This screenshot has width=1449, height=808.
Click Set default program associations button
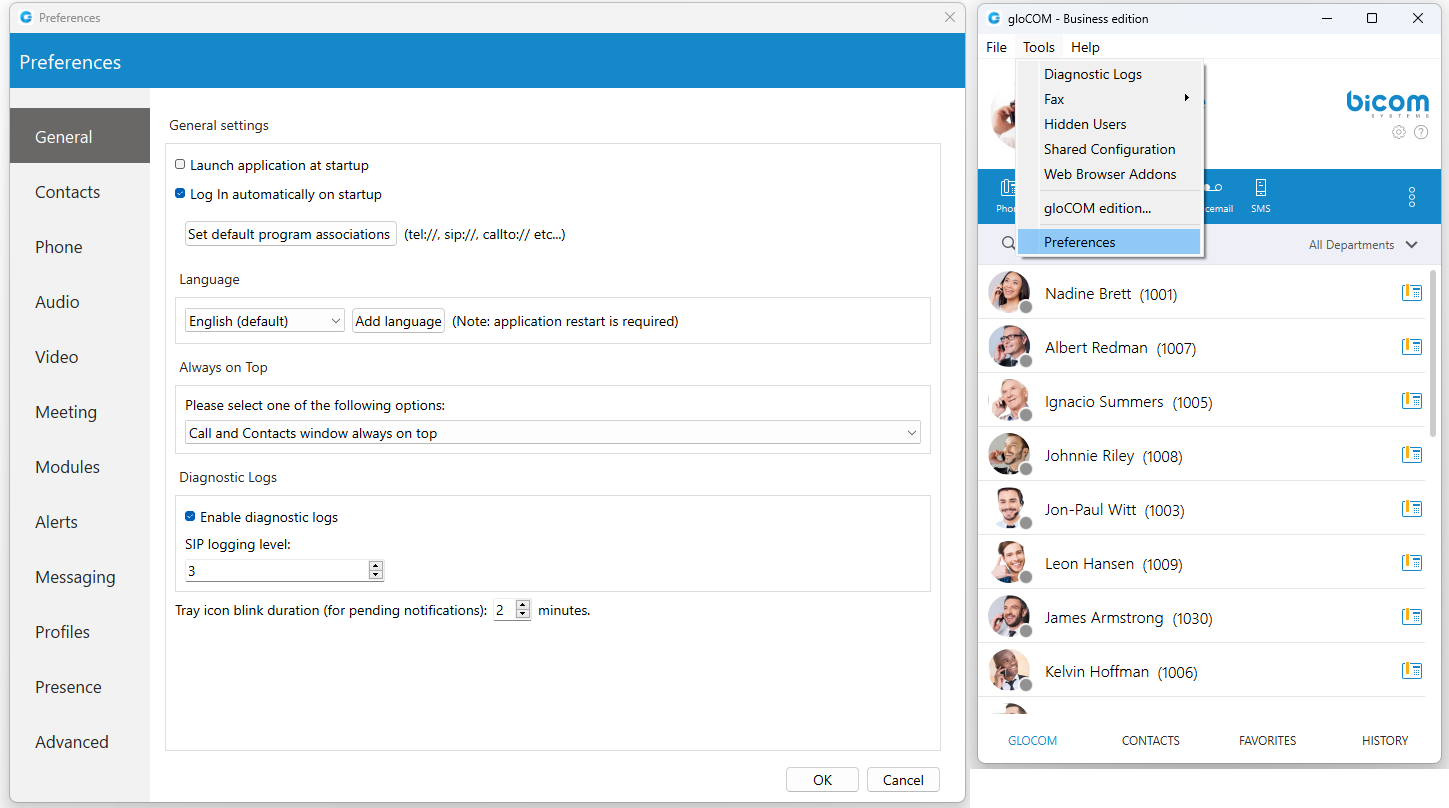291,234
